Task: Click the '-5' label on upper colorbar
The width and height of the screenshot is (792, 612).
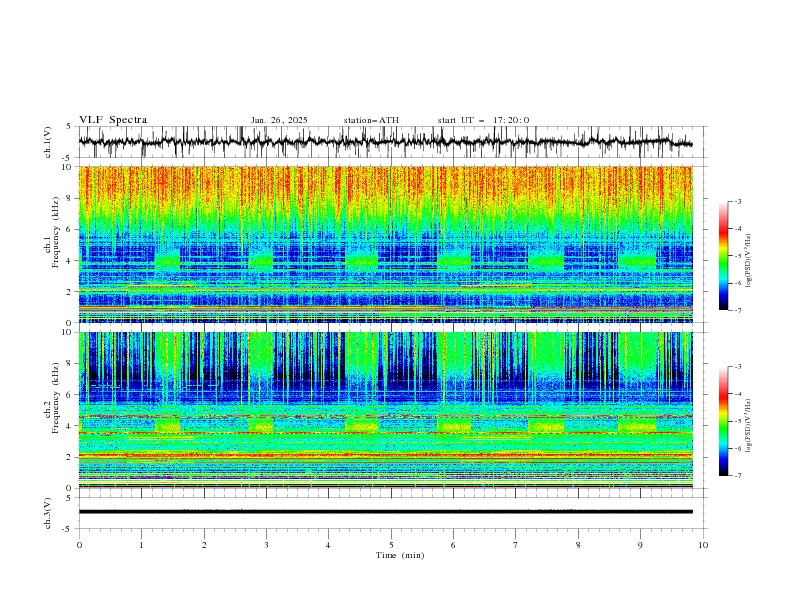Action: tap(738, 256)
